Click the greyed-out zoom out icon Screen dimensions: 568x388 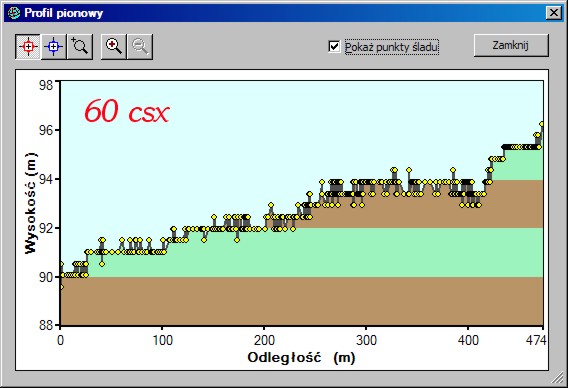click(140, 47)
